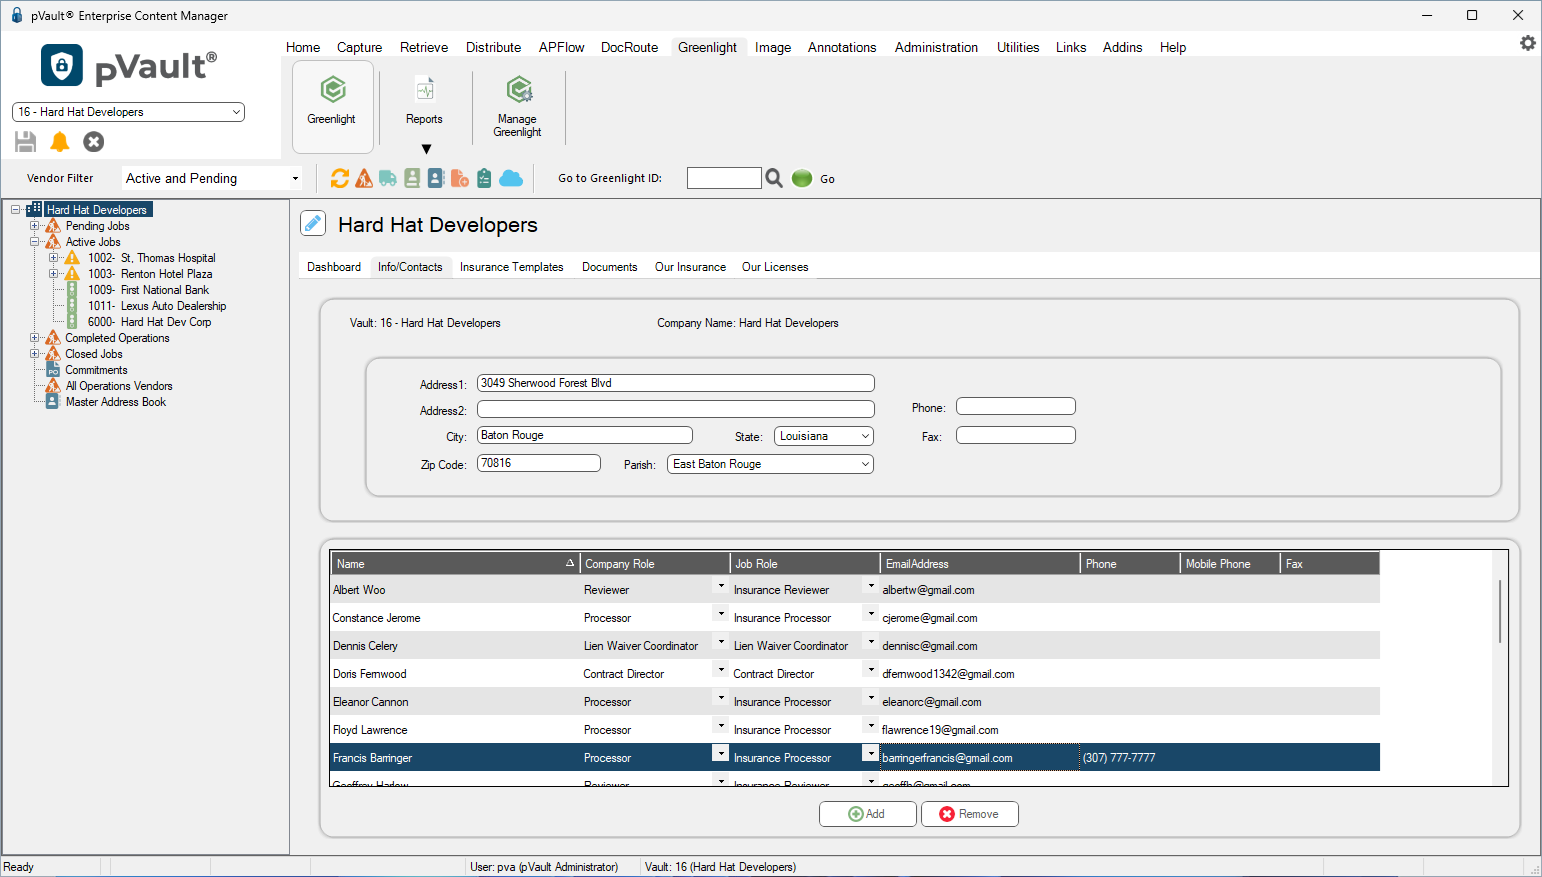Open the notifications bell icon
This screenshot has width=1542, height=877.
click(60, 142)
